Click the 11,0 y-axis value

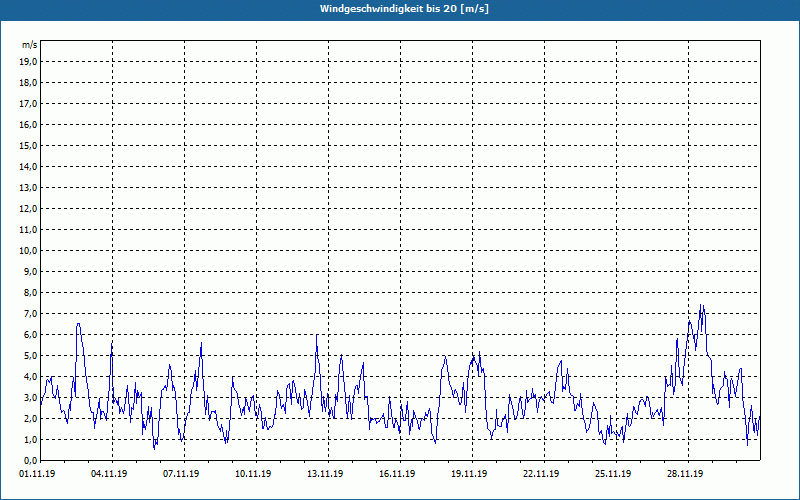tap(29, 230)
